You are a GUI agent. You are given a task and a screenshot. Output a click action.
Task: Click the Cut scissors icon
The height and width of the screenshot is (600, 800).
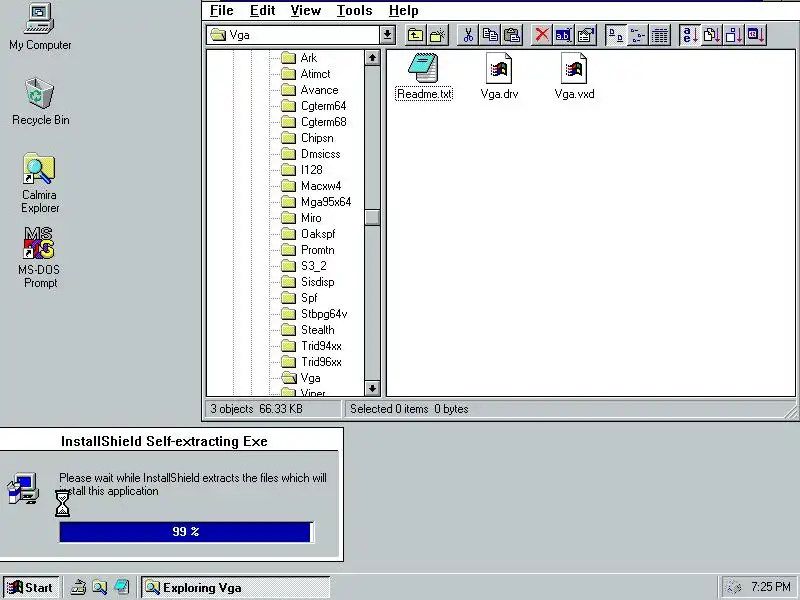click(x=468, y=35)
